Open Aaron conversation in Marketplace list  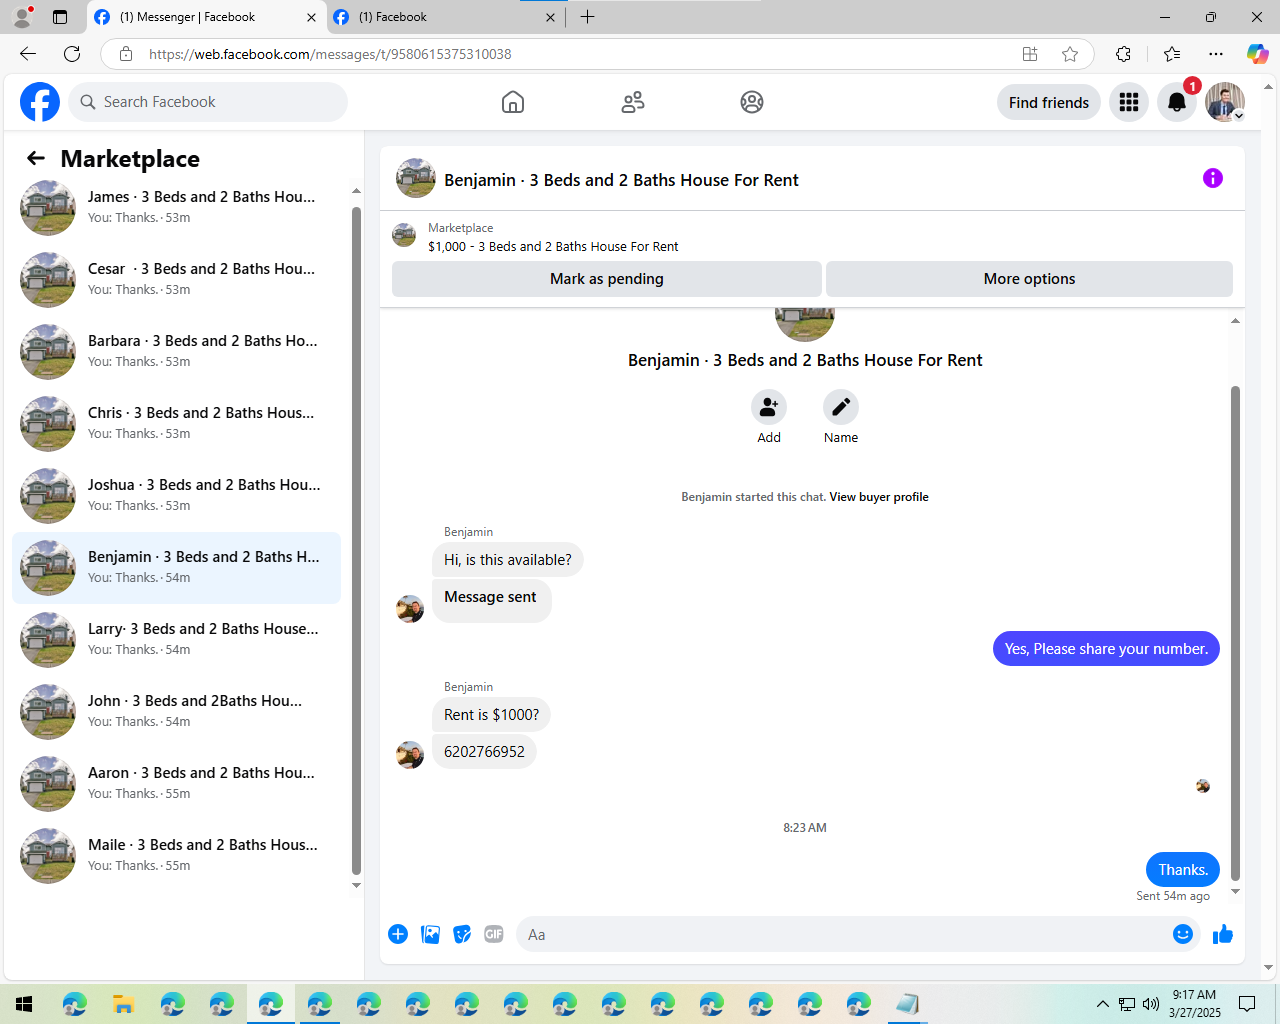pyautogui.click(x=176, y=784)
